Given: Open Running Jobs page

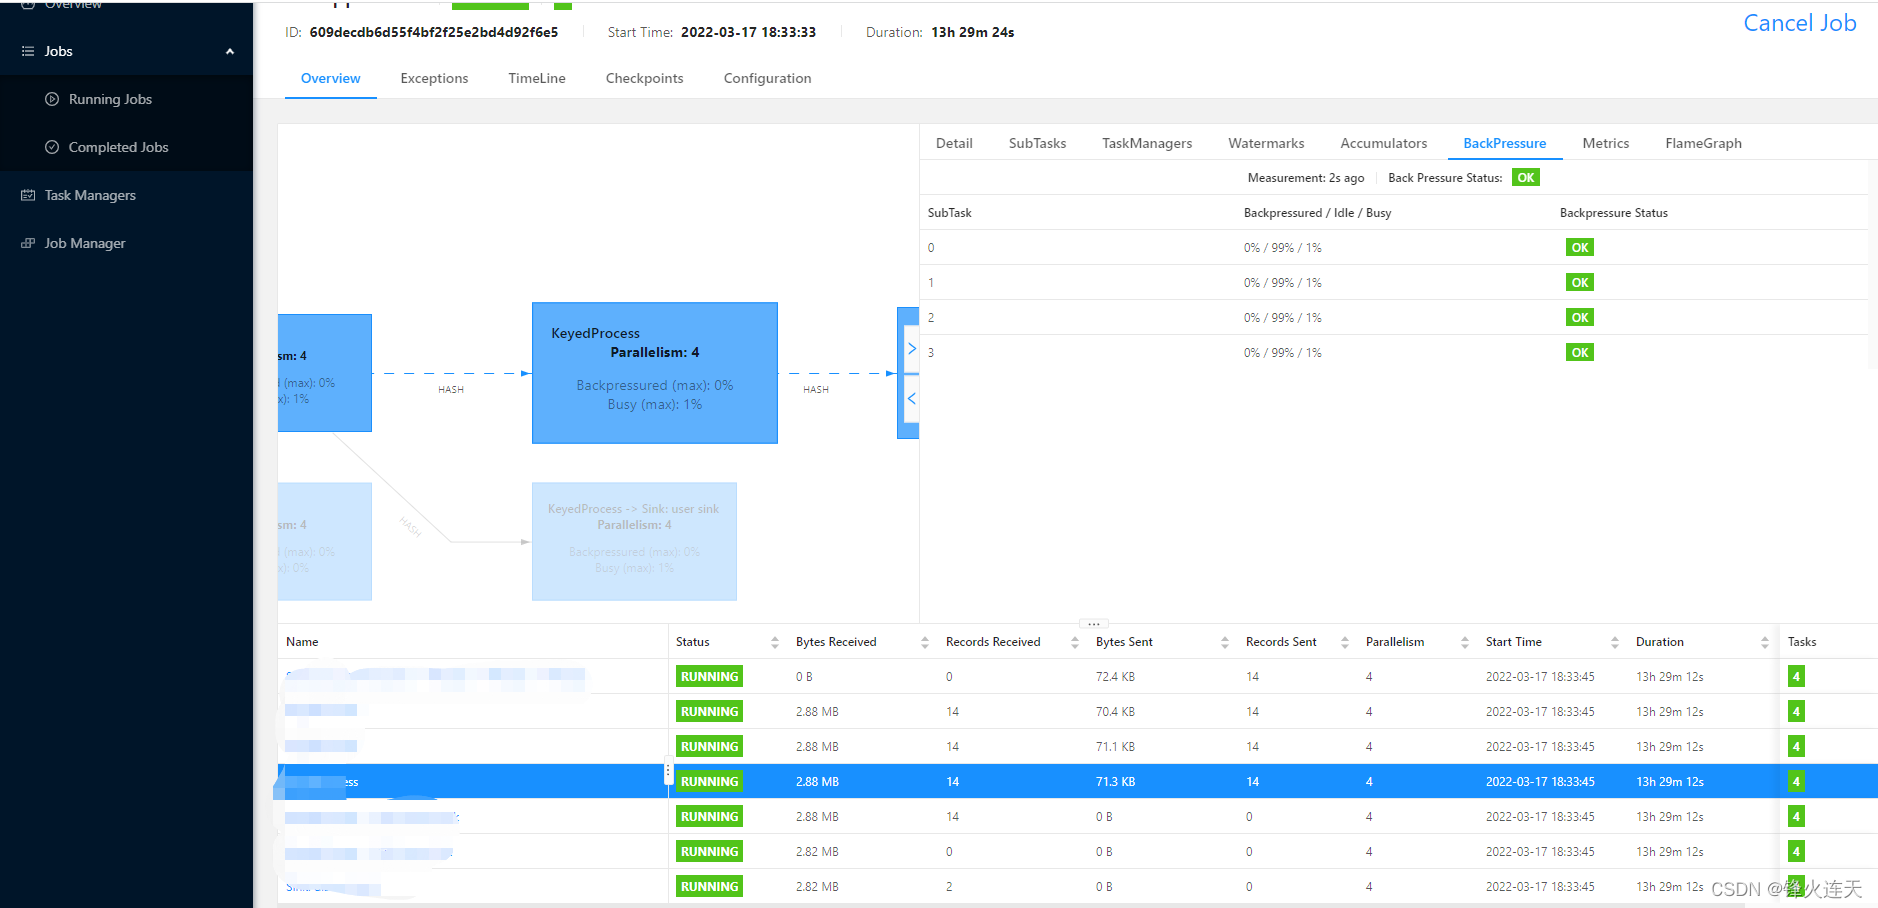Looking at the screenshot, I should tap(110, 99).
